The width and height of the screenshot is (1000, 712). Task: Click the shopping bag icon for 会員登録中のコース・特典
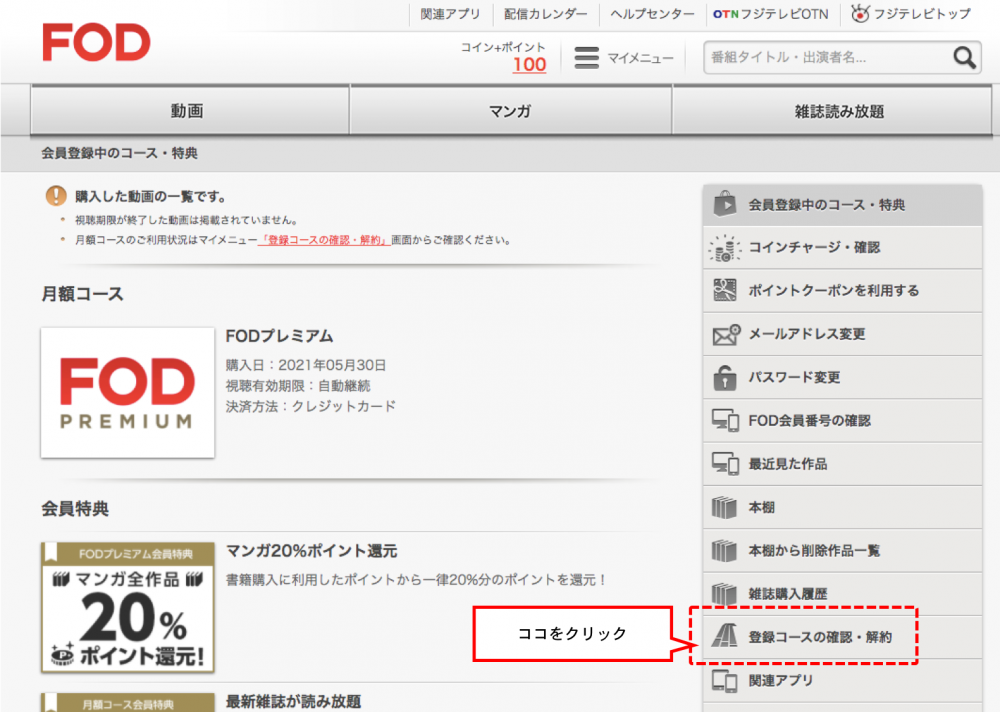[x=724, y=204]
